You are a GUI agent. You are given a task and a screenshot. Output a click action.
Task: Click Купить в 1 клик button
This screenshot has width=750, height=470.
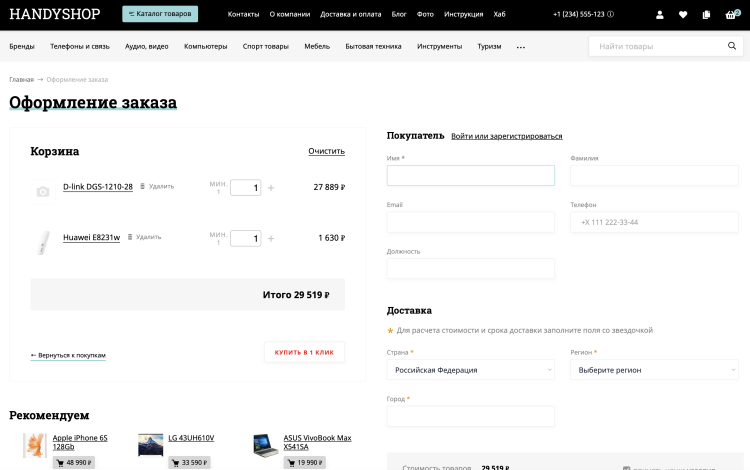[304, 352]
